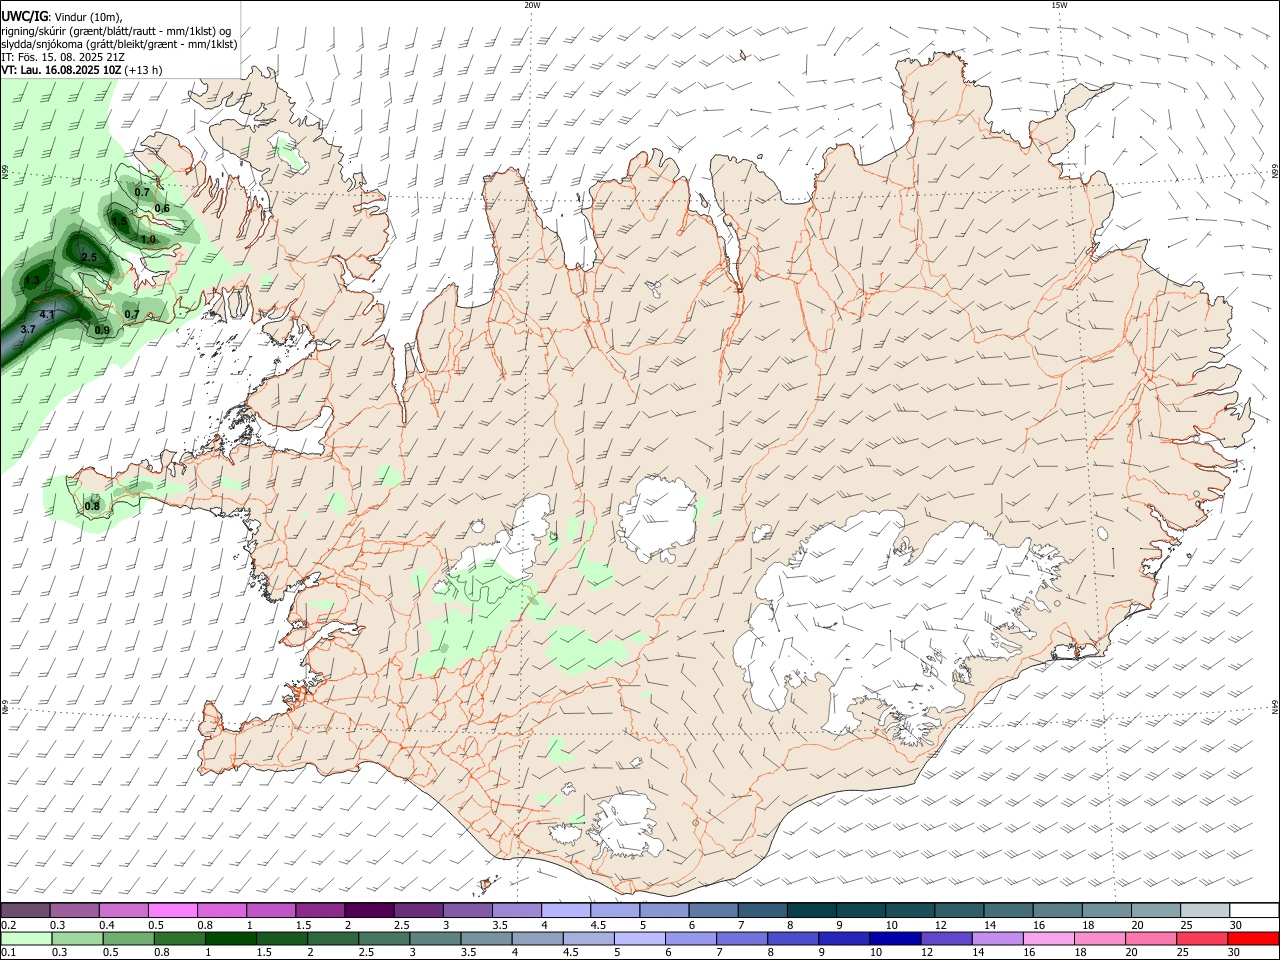Click the 'IT: Fös. 15. 08. 2025 21Z' line
Screen dimensions: 1280x960
click(x=63, y=57)
